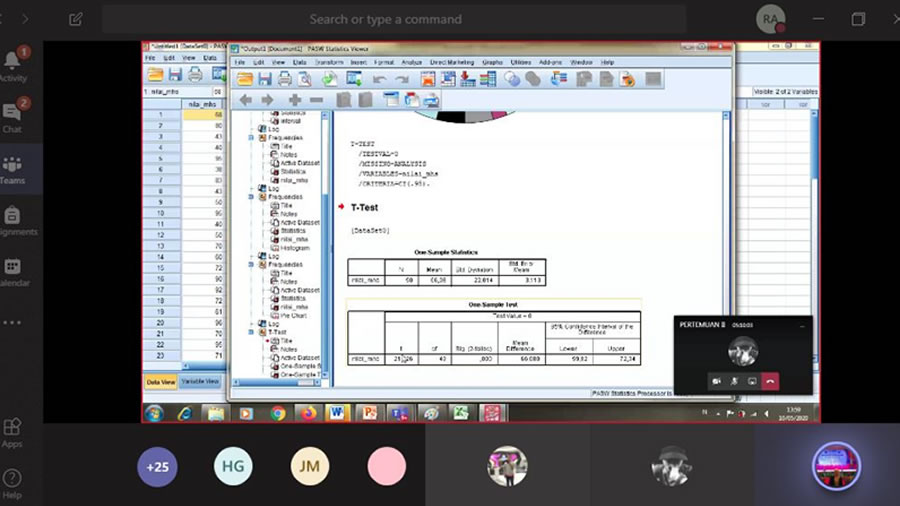Image resolution: width=900 pixels, height=506 pixels.
Task: Switch to the Variable View tab
Action: (200, 382)
